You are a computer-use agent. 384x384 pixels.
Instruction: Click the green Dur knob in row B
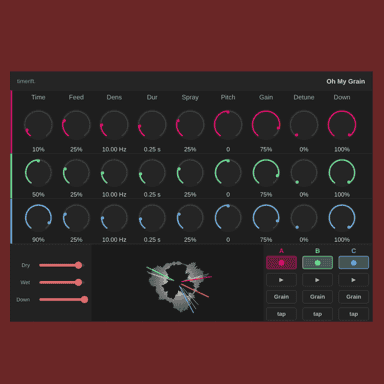point(152,172)
